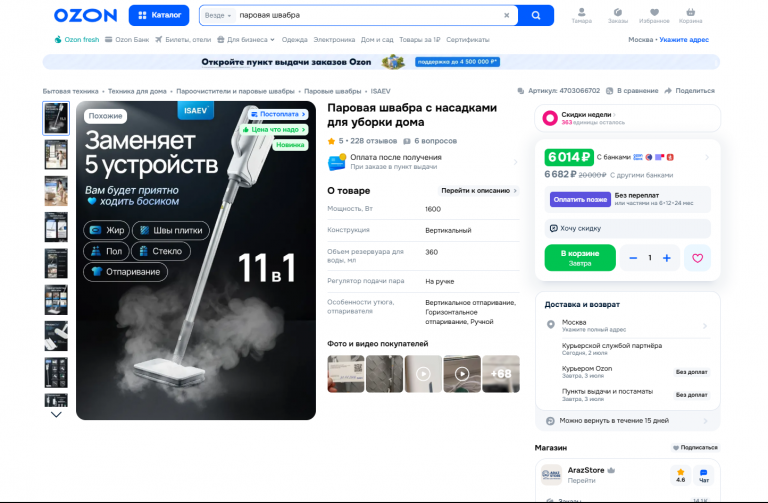Open the 6 вопросов questions link

[430, 141]
